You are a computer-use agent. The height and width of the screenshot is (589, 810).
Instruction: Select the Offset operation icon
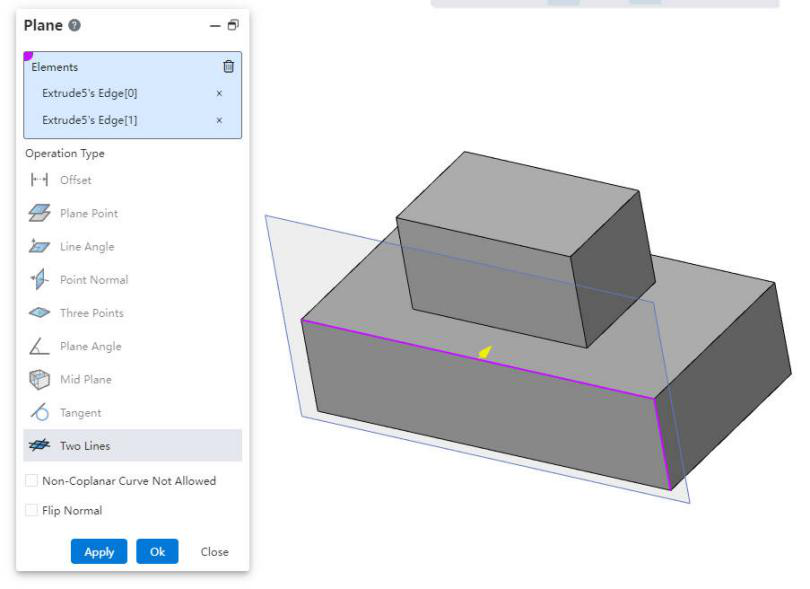[39, 180]
